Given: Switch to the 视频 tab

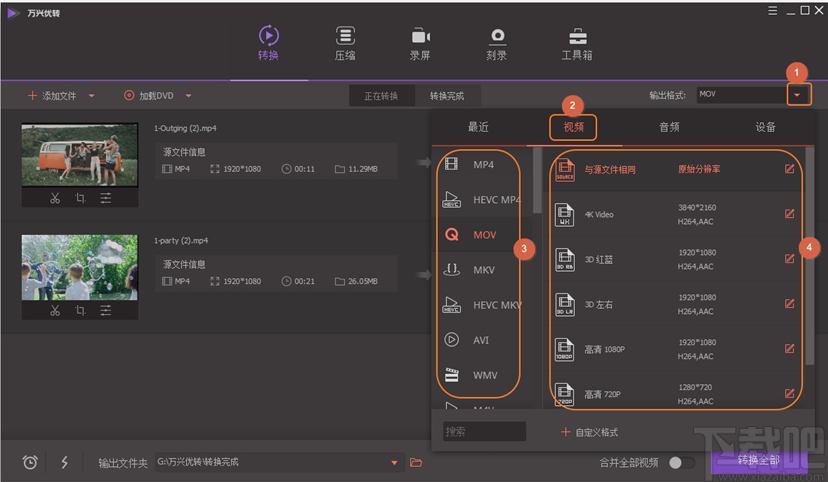Looking at the screenshot, I should [573, 127].
